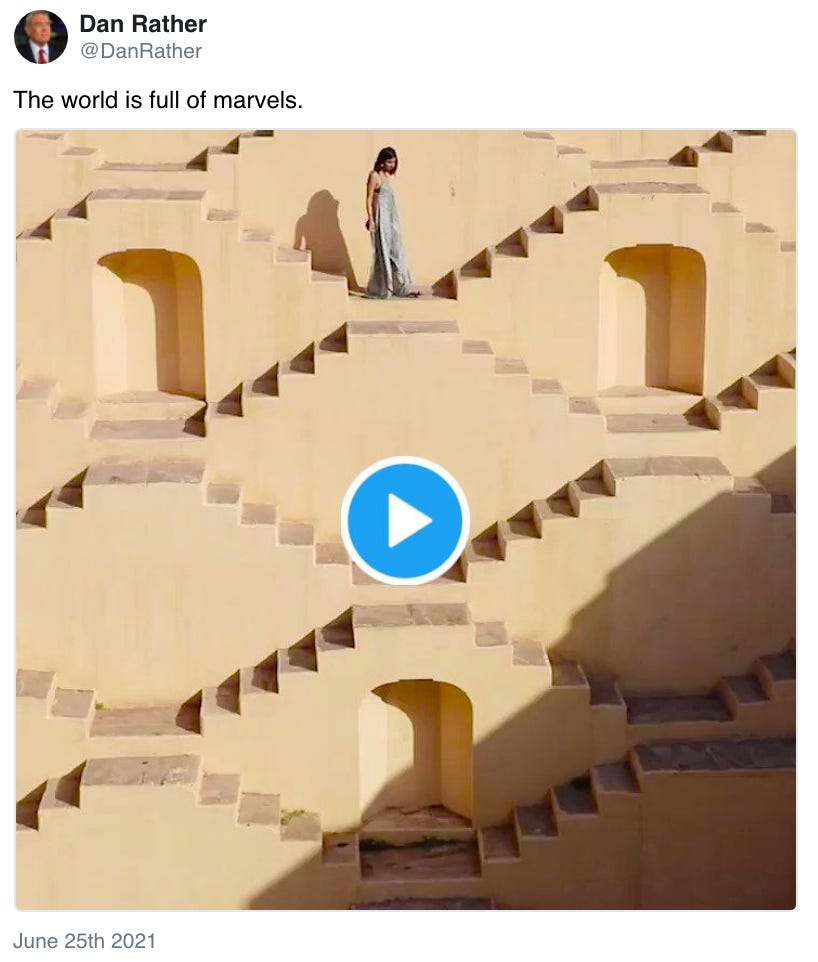
Task: Click the red tie in the avatar photo
Action: [x=42, y=55]
